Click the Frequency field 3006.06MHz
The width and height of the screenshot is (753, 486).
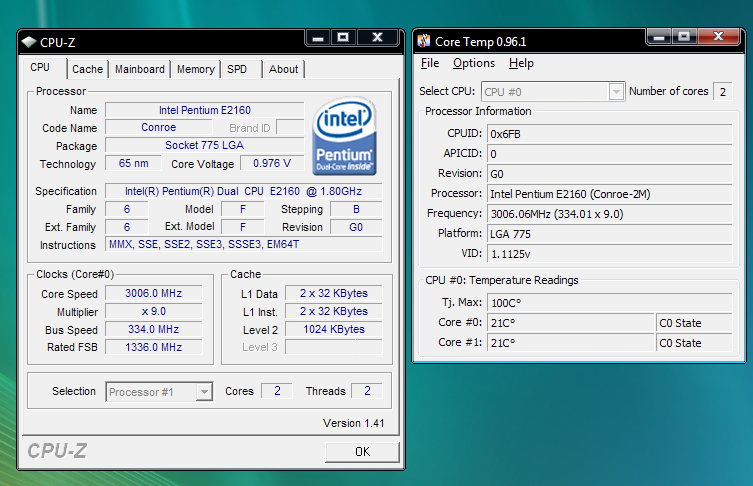point(609,214)
